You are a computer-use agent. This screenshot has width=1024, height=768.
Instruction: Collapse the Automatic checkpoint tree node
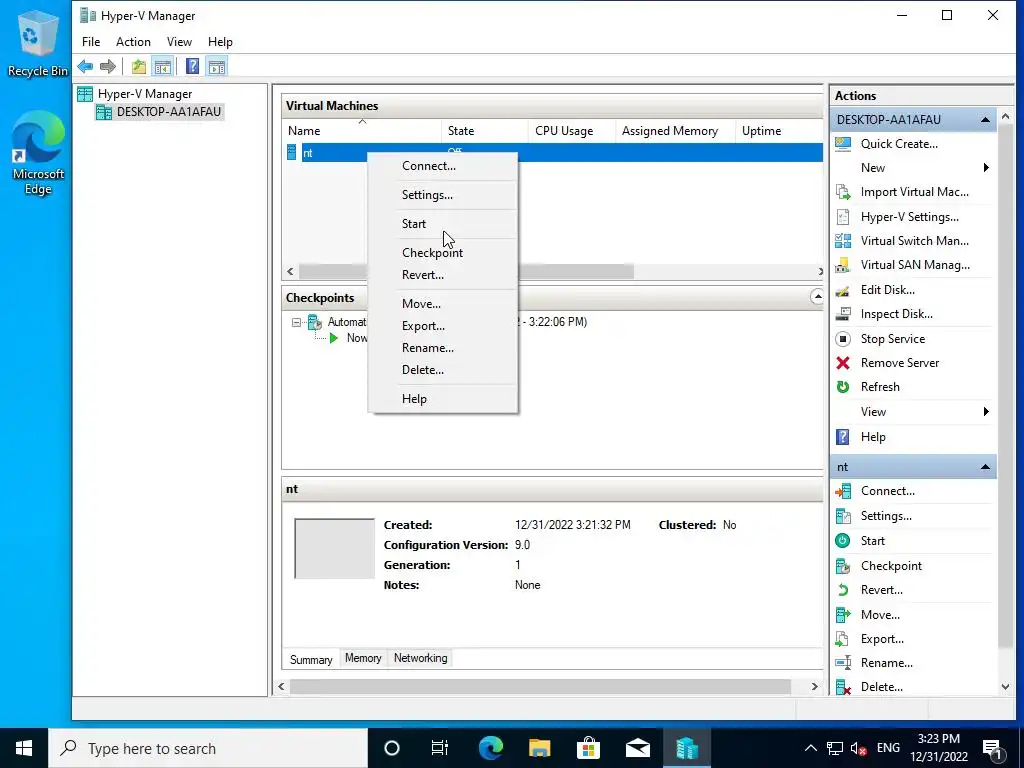pos(296,322)
